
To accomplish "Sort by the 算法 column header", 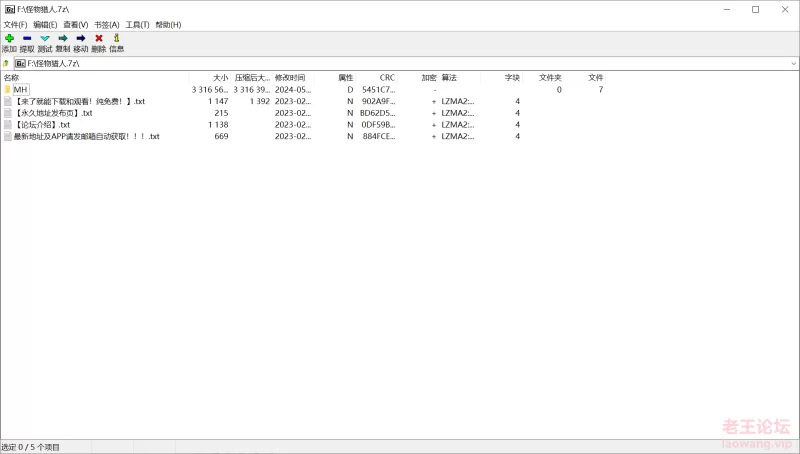I will click(460, 78).
